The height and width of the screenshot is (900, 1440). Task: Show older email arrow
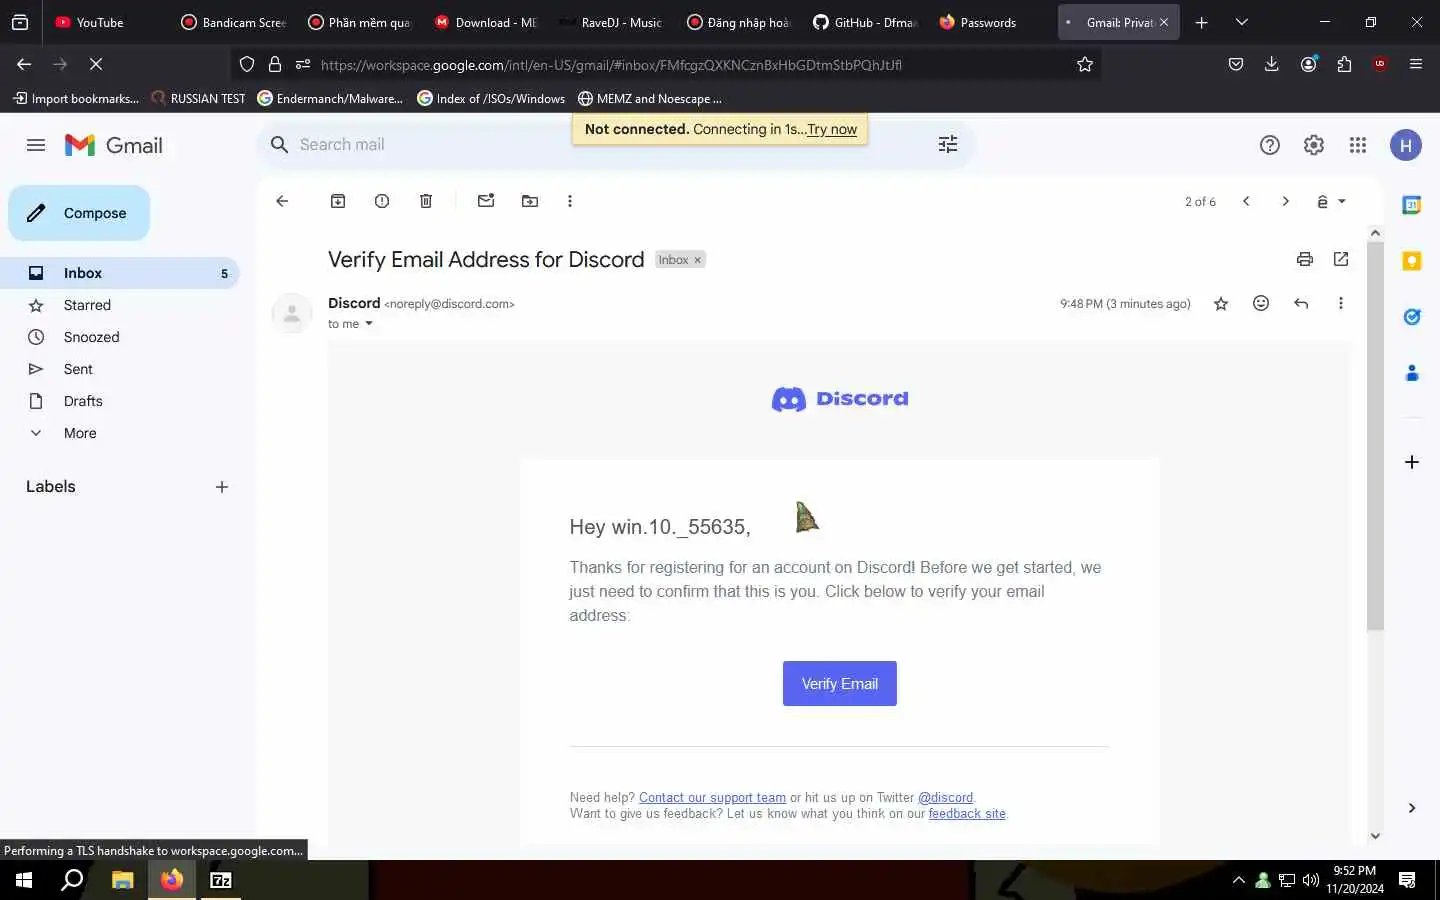[x=1286, y=201]
